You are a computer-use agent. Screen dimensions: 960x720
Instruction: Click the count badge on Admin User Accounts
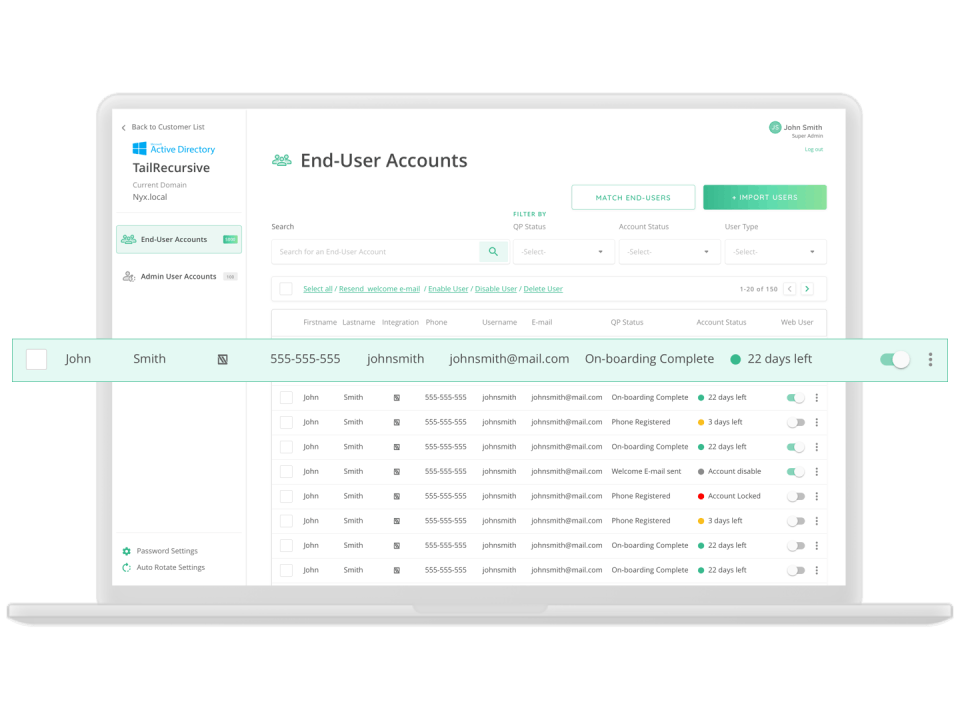click(230, 277)
